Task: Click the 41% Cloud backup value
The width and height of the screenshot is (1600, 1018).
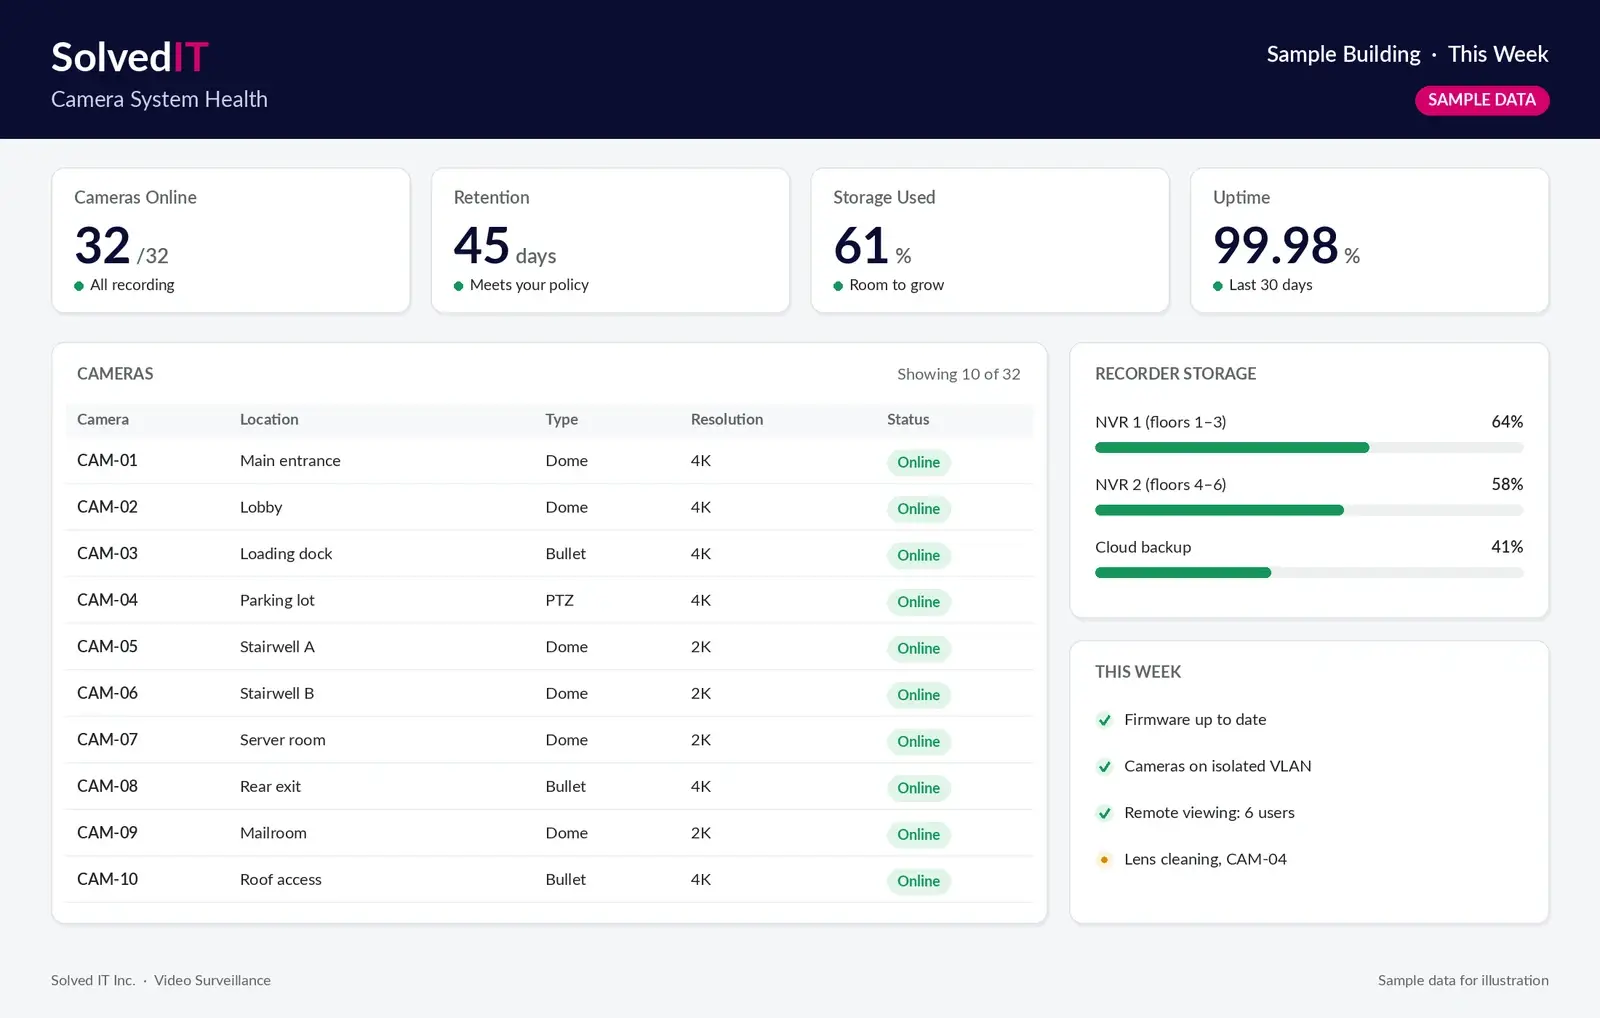Action: (1507, 547)
